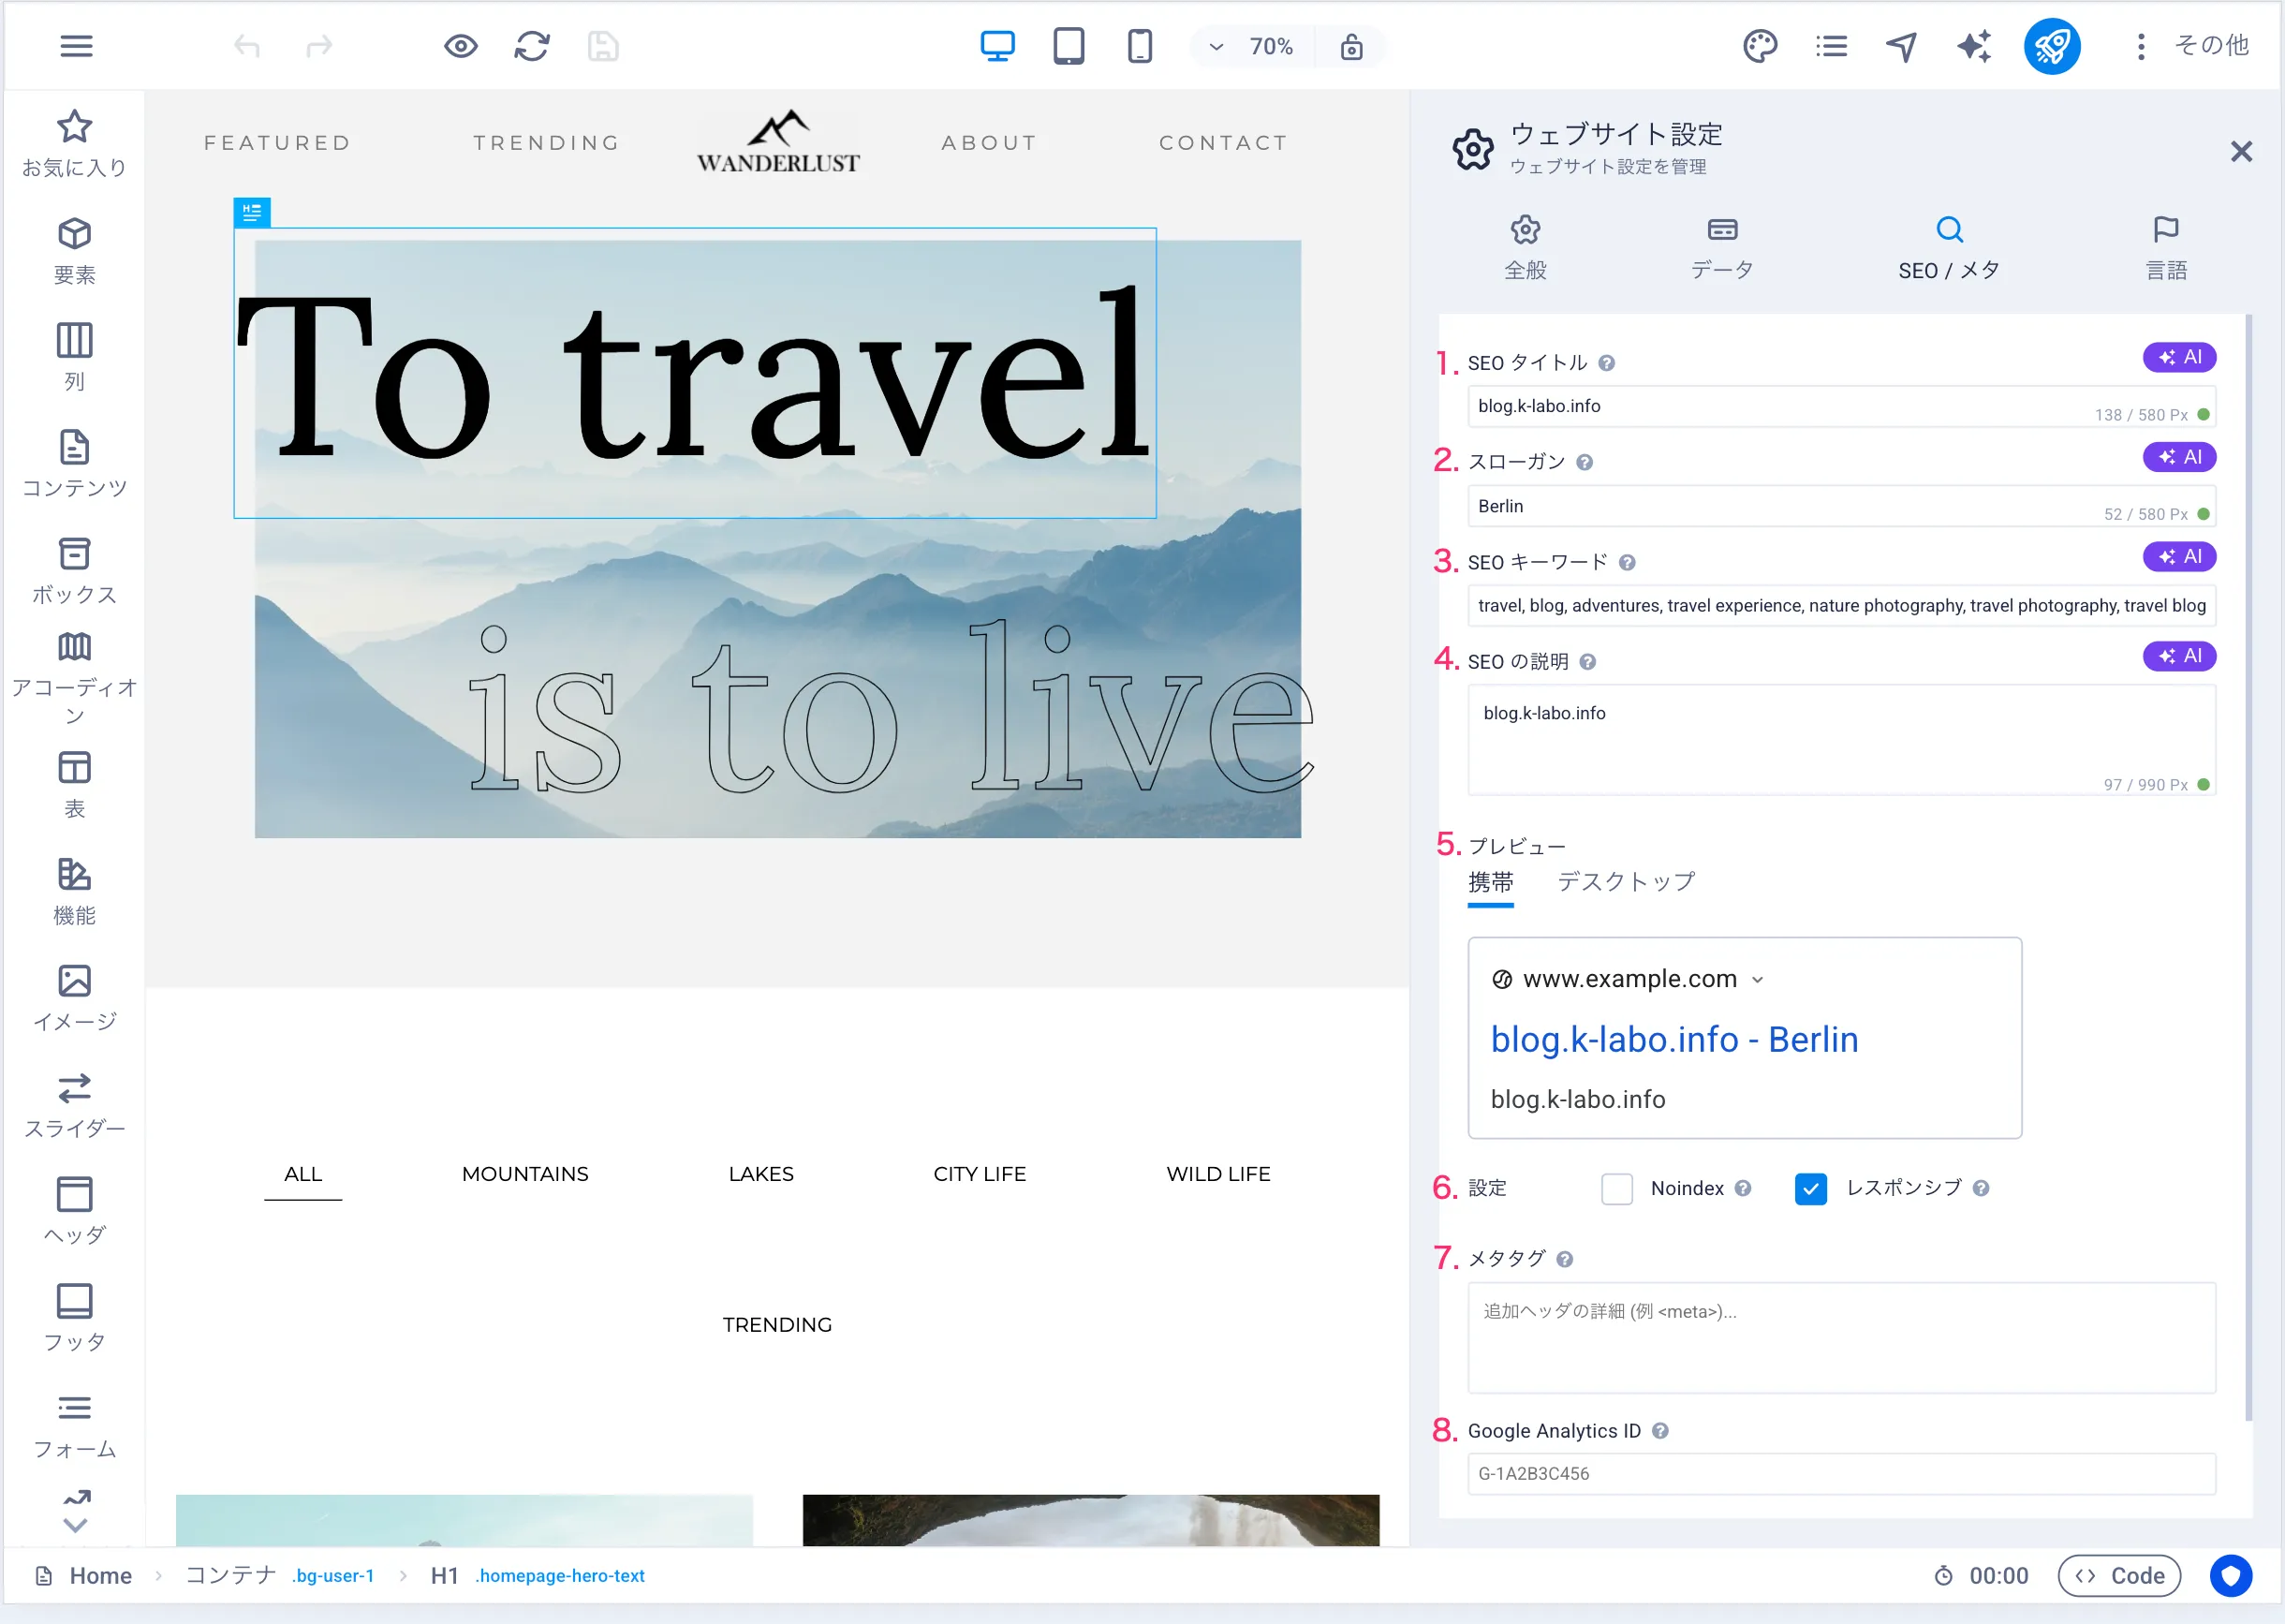The height and width of the screenshot is (1624, 2285).
Task: Click the SEO キーワード input field
Action: (1841, 605)
